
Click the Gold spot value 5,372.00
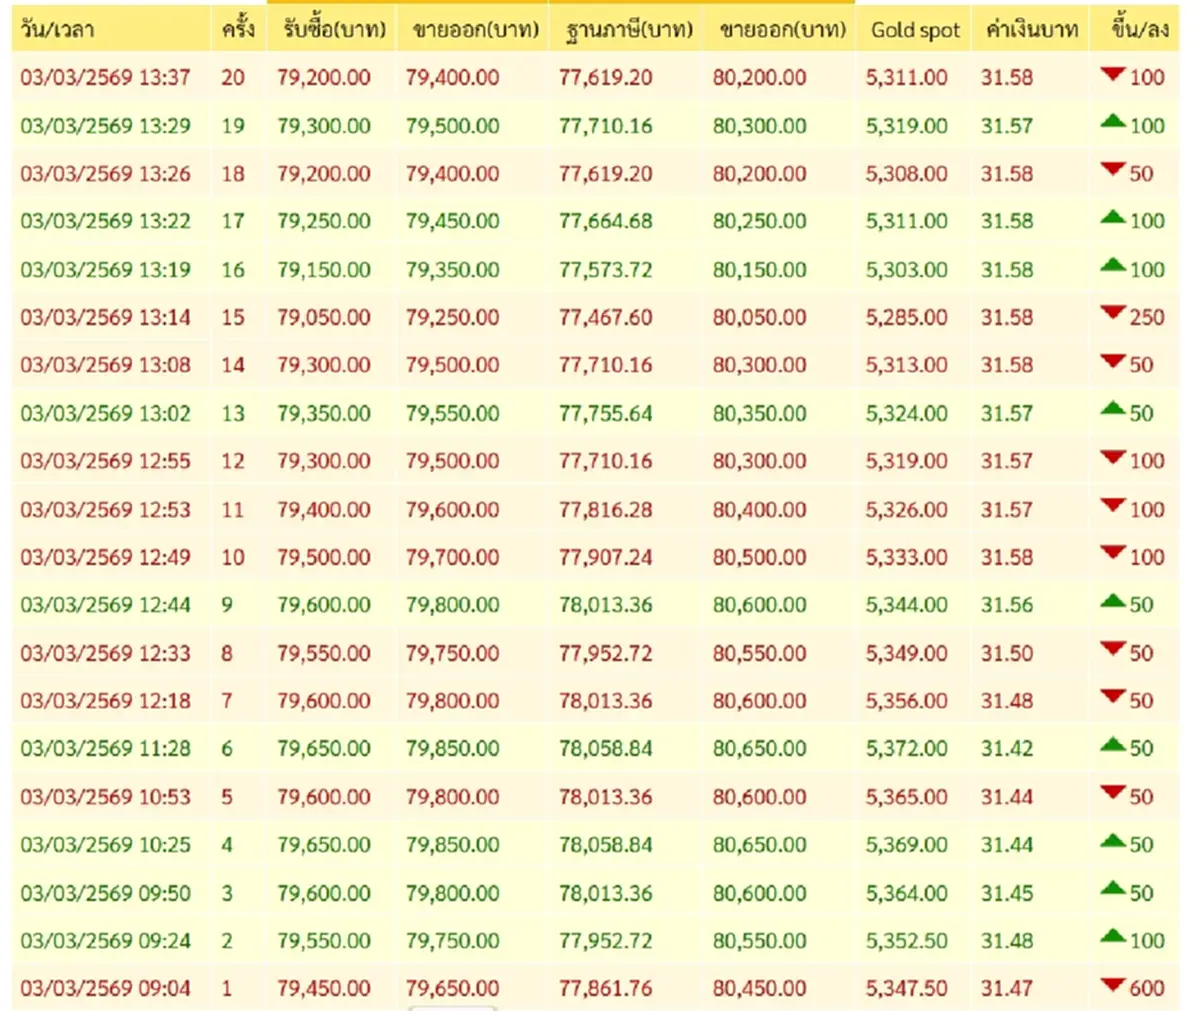point(906,749)
